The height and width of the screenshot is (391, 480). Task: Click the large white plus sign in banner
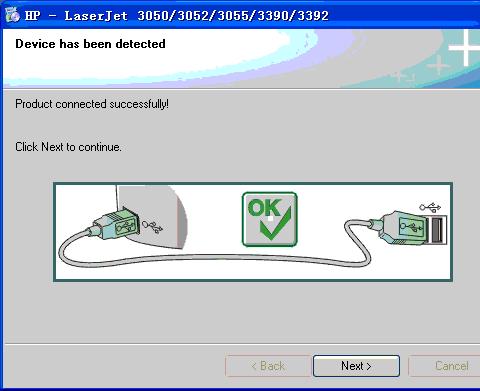tap(465, 48)
